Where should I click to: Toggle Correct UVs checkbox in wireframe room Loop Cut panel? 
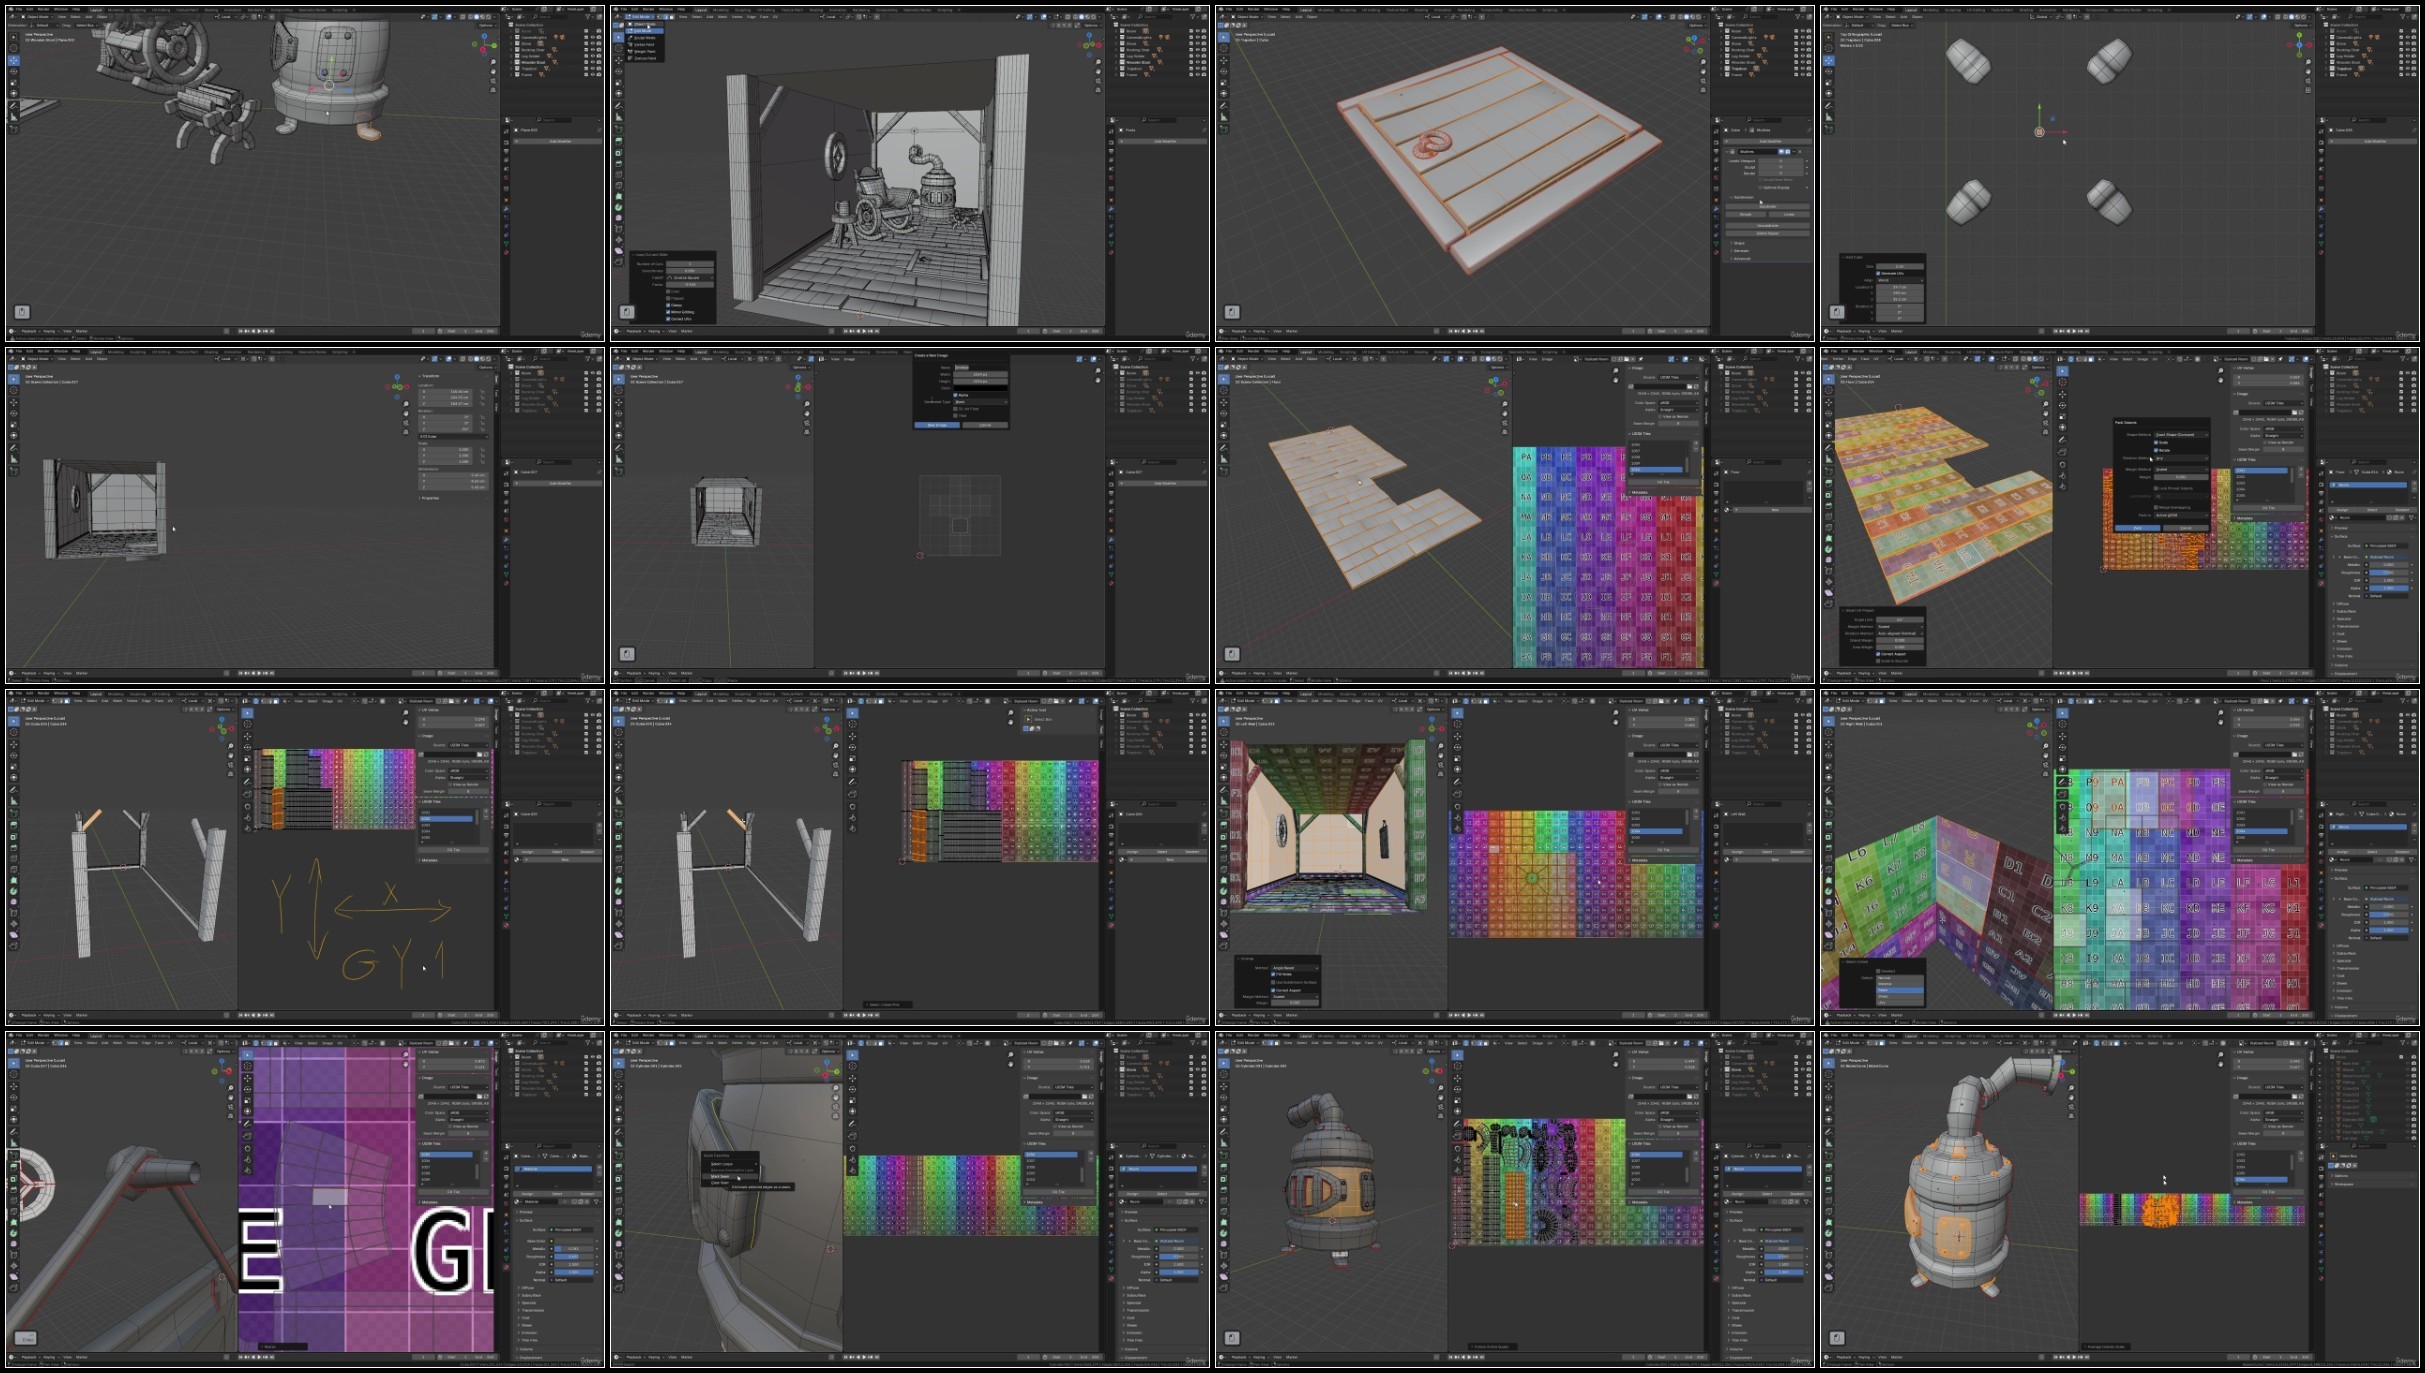tap(668, 319)
